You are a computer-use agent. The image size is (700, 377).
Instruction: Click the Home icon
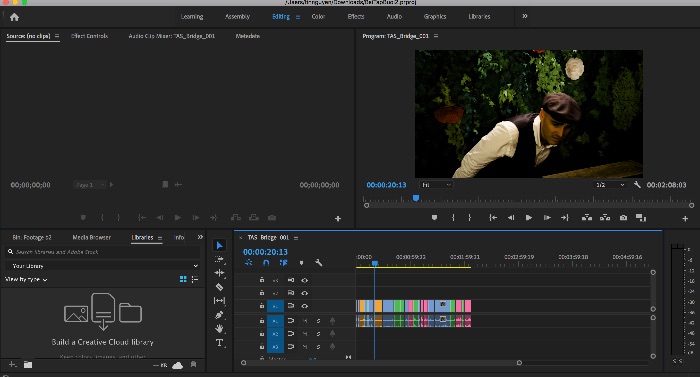pyautogui.click(x=14, y=17)
